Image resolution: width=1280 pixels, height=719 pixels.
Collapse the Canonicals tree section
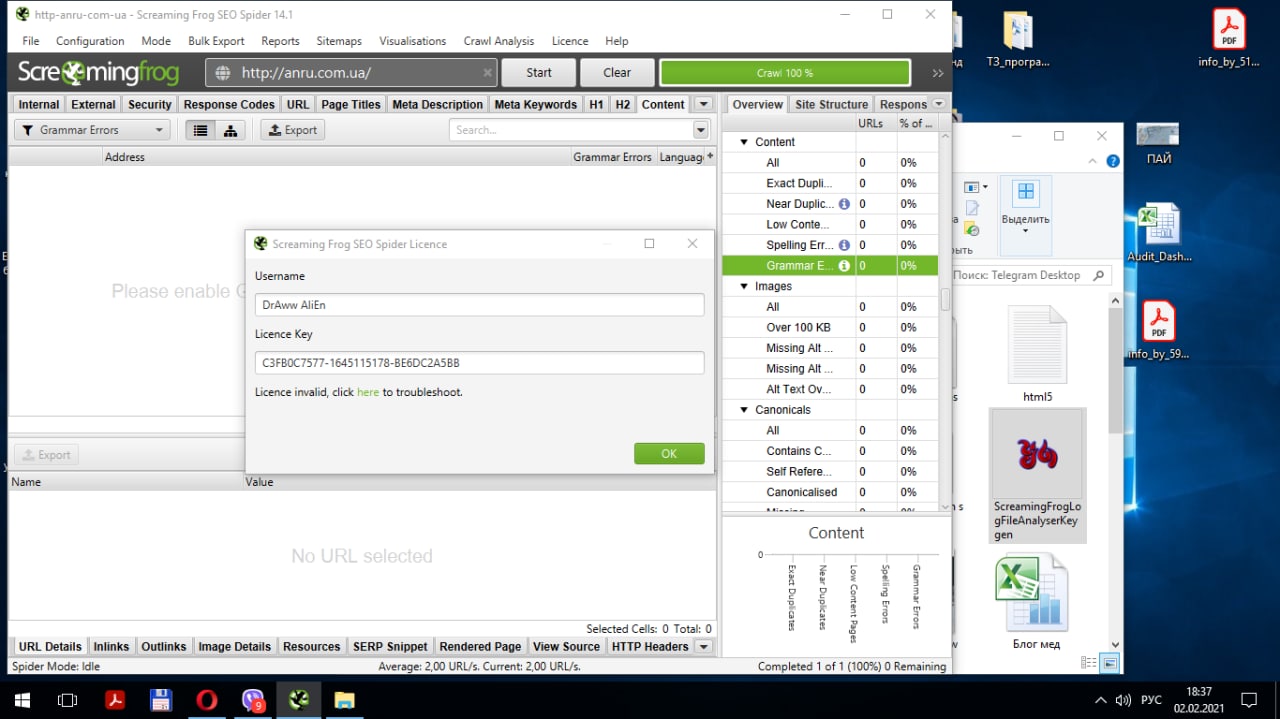point(743,410)
